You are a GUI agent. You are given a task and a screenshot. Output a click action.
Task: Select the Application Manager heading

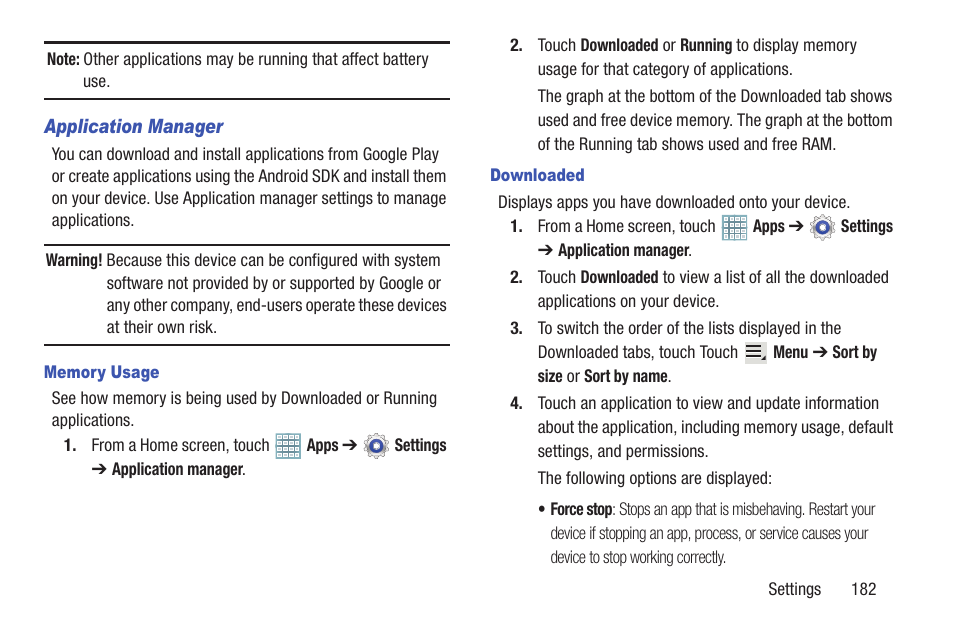click(134, 127)
